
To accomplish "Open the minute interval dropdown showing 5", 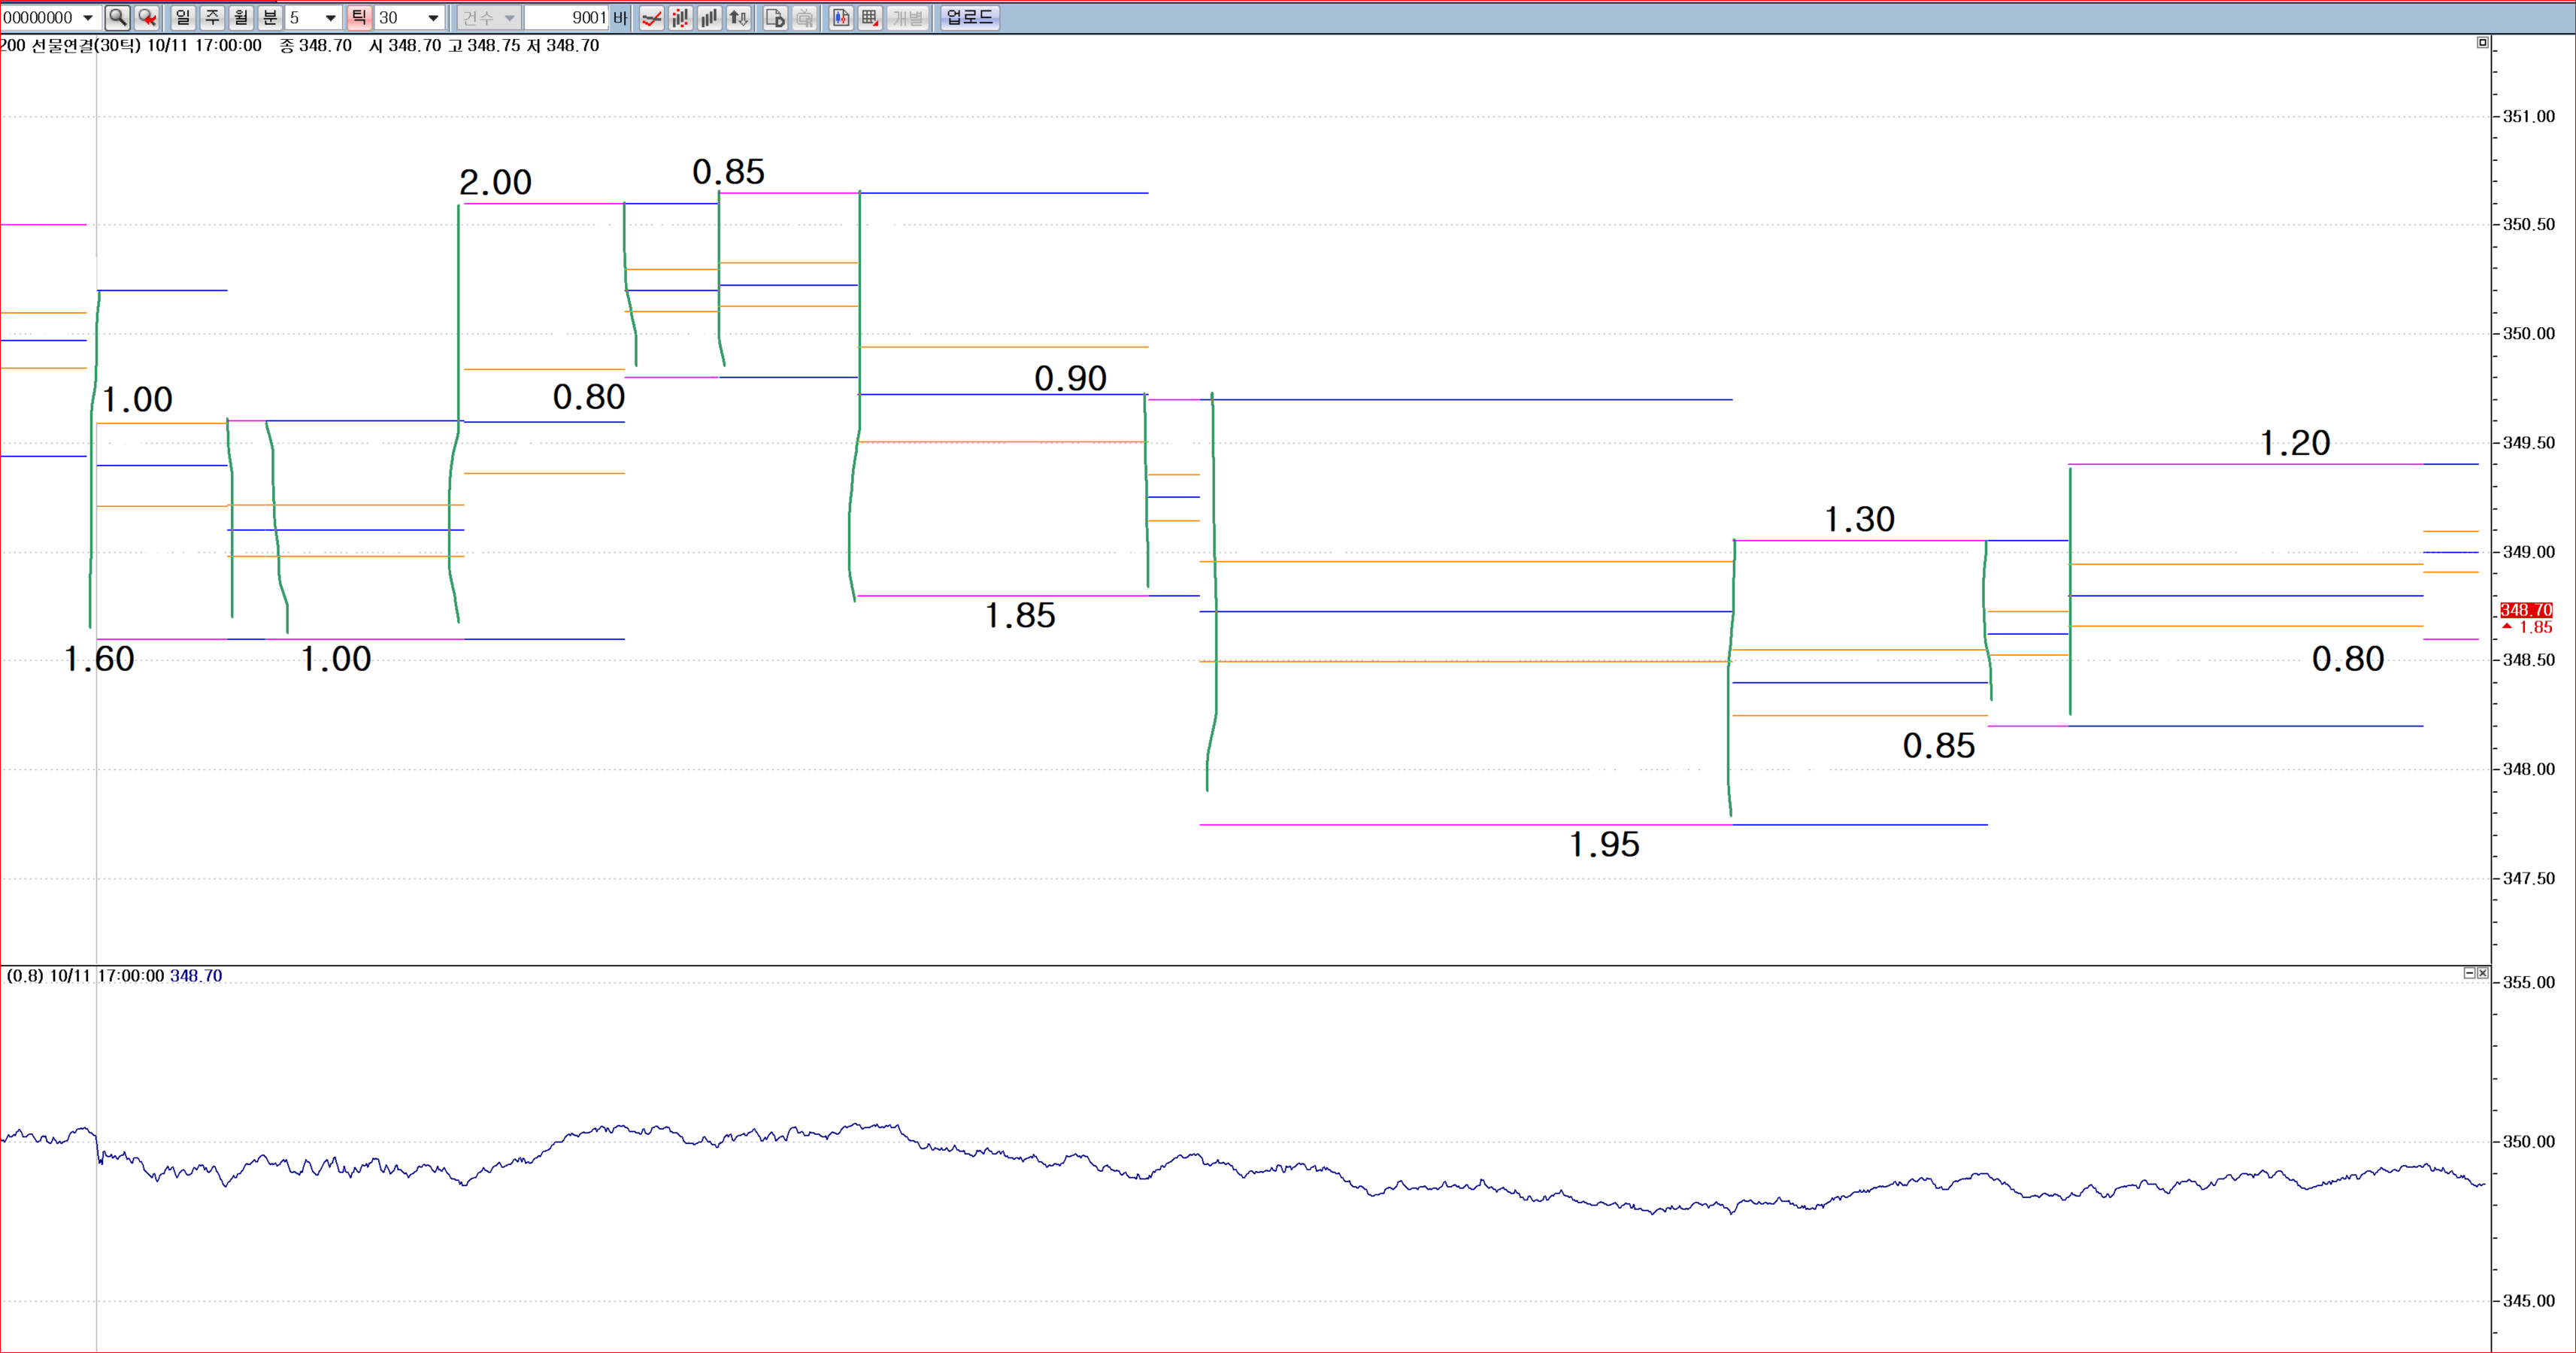I will coord(330,18).
